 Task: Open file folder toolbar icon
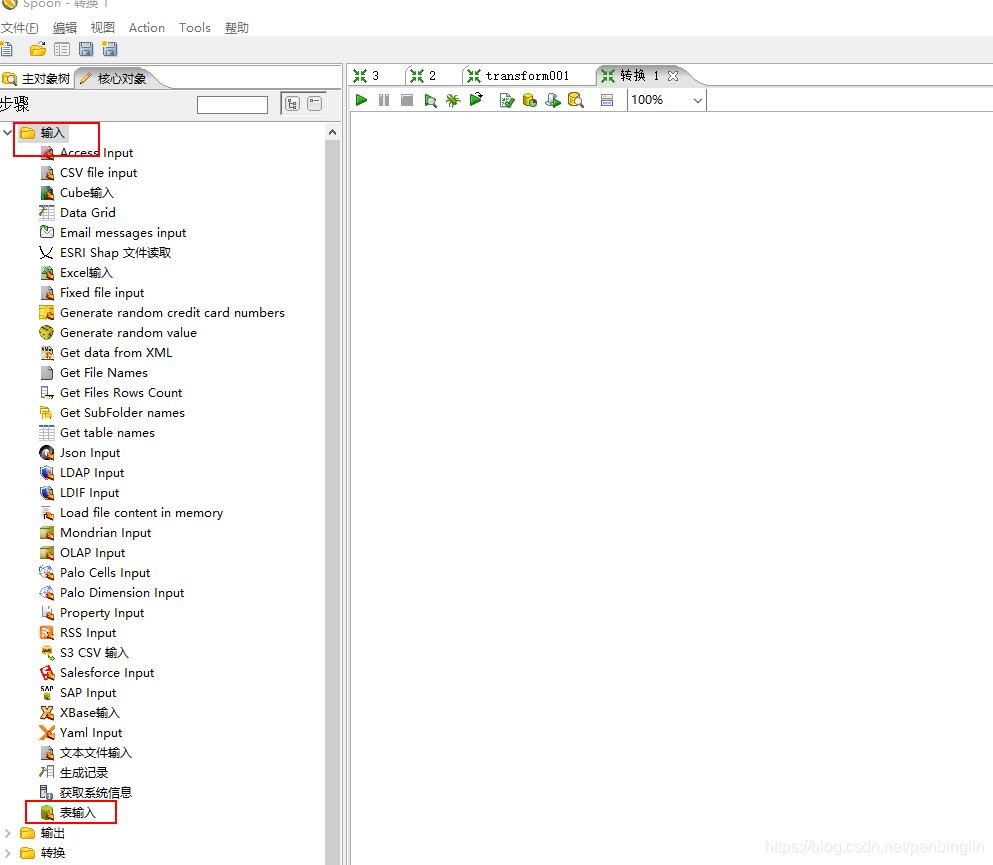point(38,49)
